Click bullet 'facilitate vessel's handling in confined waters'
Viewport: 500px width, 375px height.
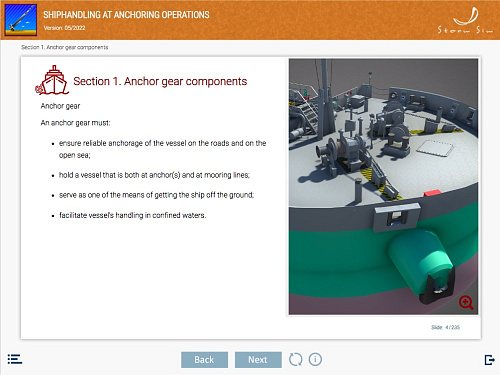coord(132,215)
